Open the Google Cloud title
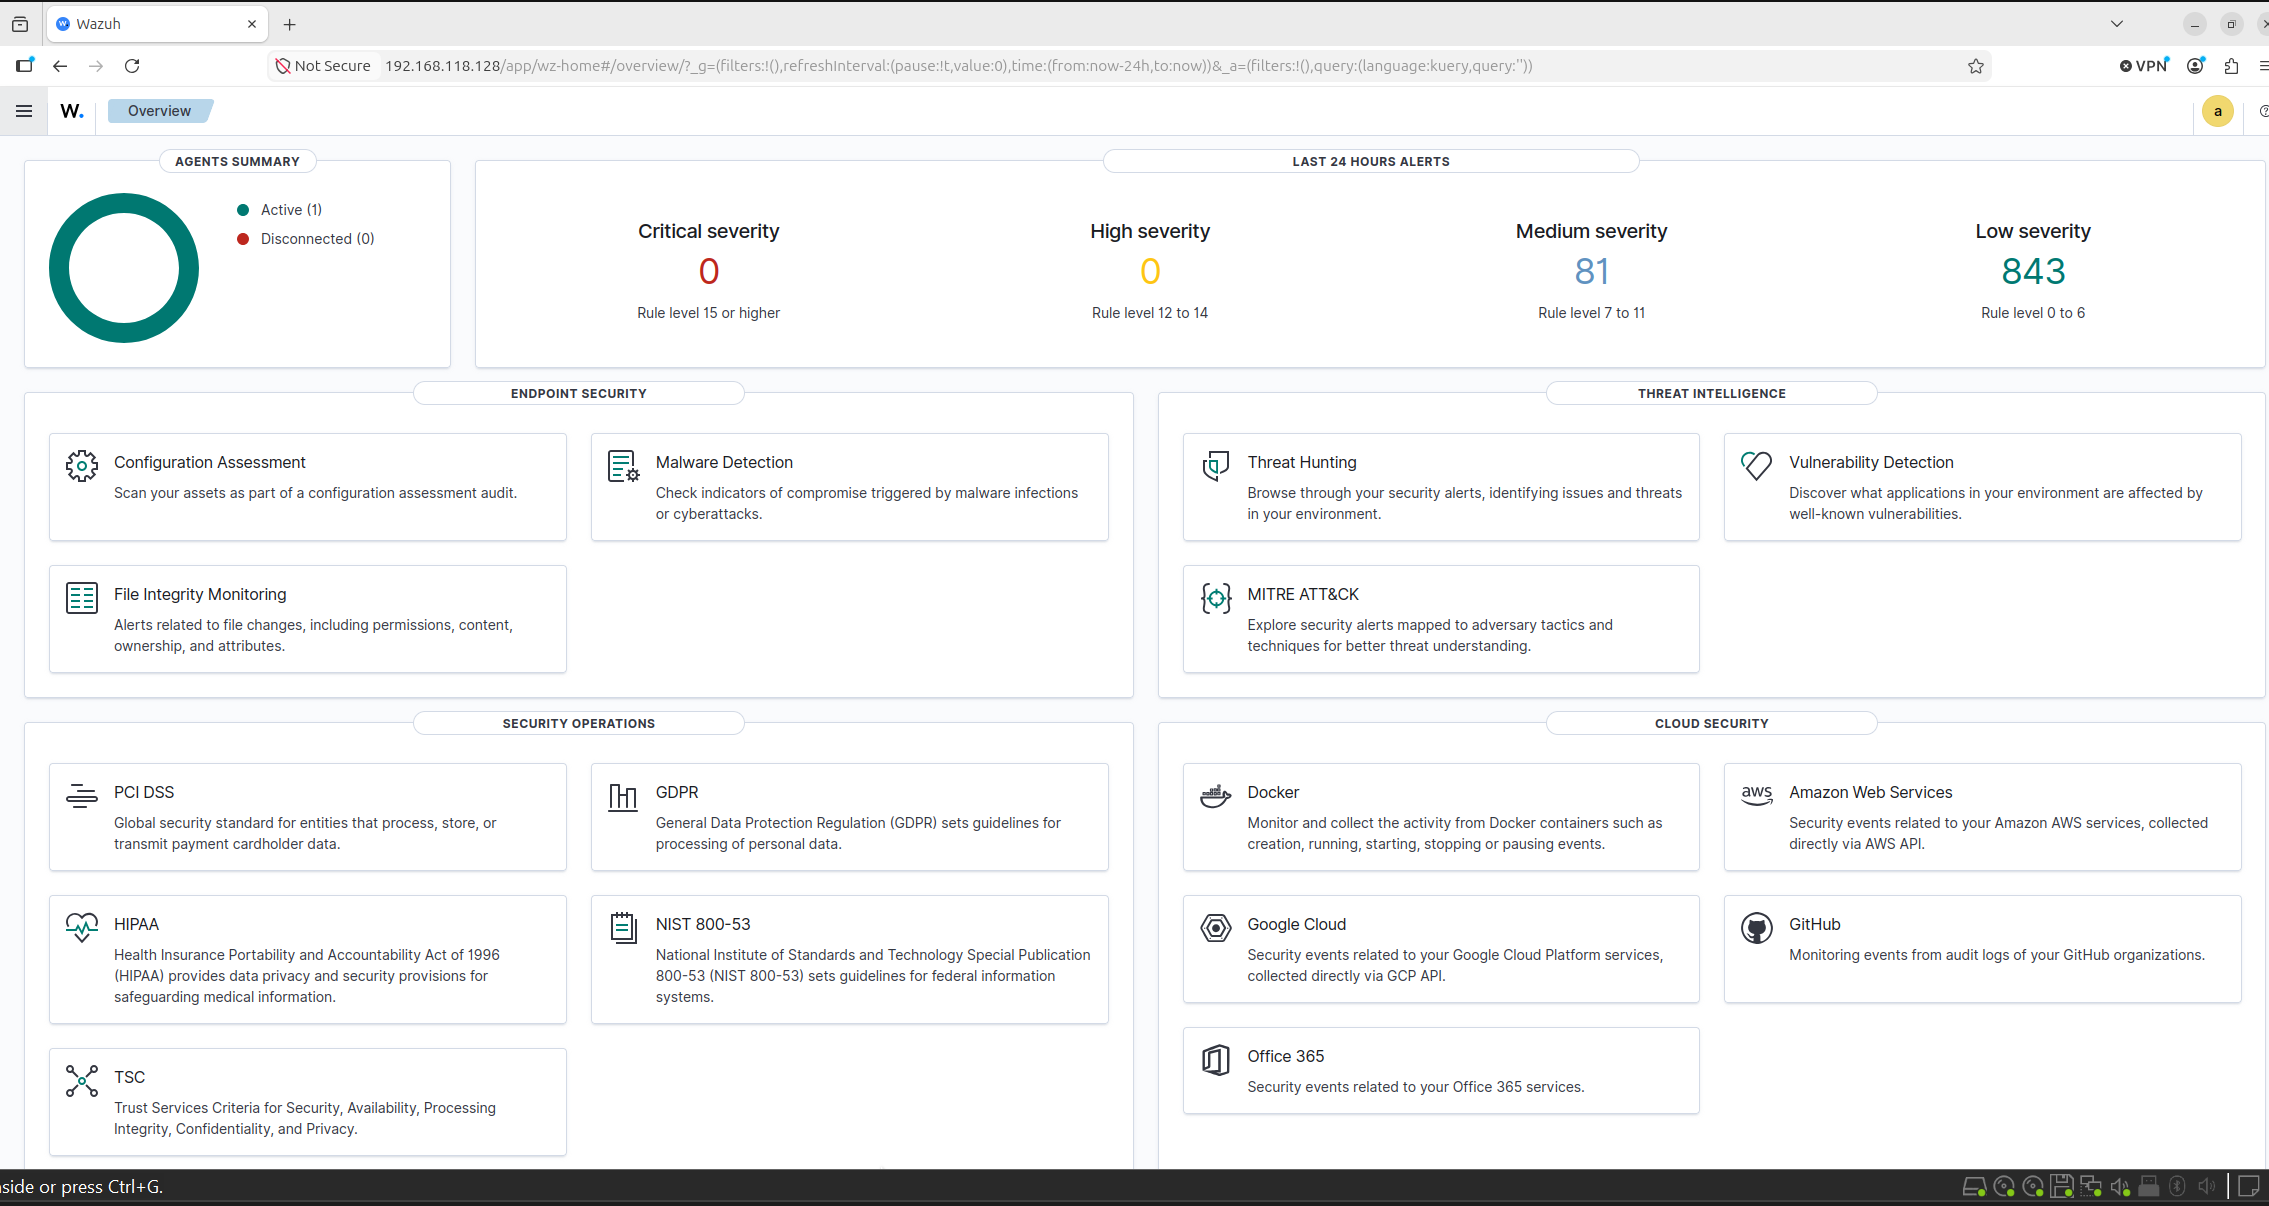The image size is (2269, 1206). pyautogui.click(x=1296, y=924)
